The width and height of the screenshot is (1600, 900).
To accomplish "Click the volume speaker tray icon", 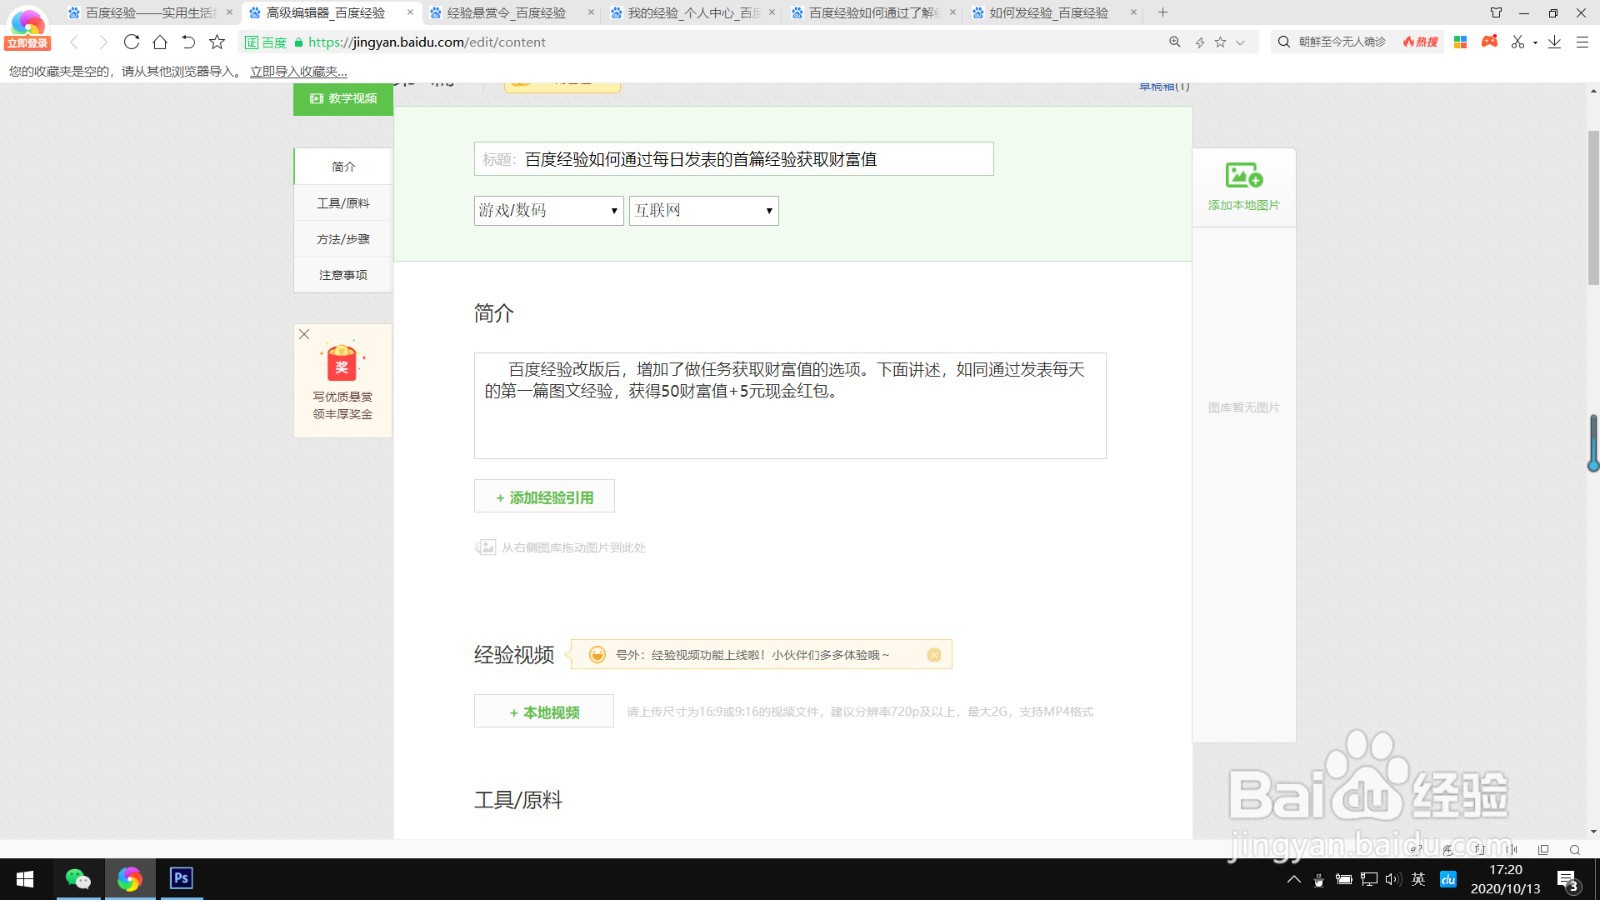I will tap(1393, 880).
